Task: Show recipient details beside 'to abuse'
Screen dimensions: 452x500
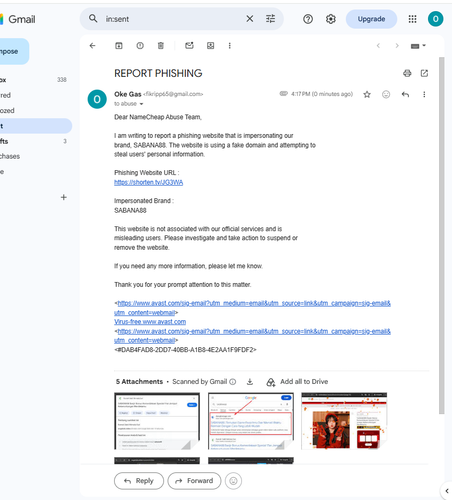Action: [141, 104]
